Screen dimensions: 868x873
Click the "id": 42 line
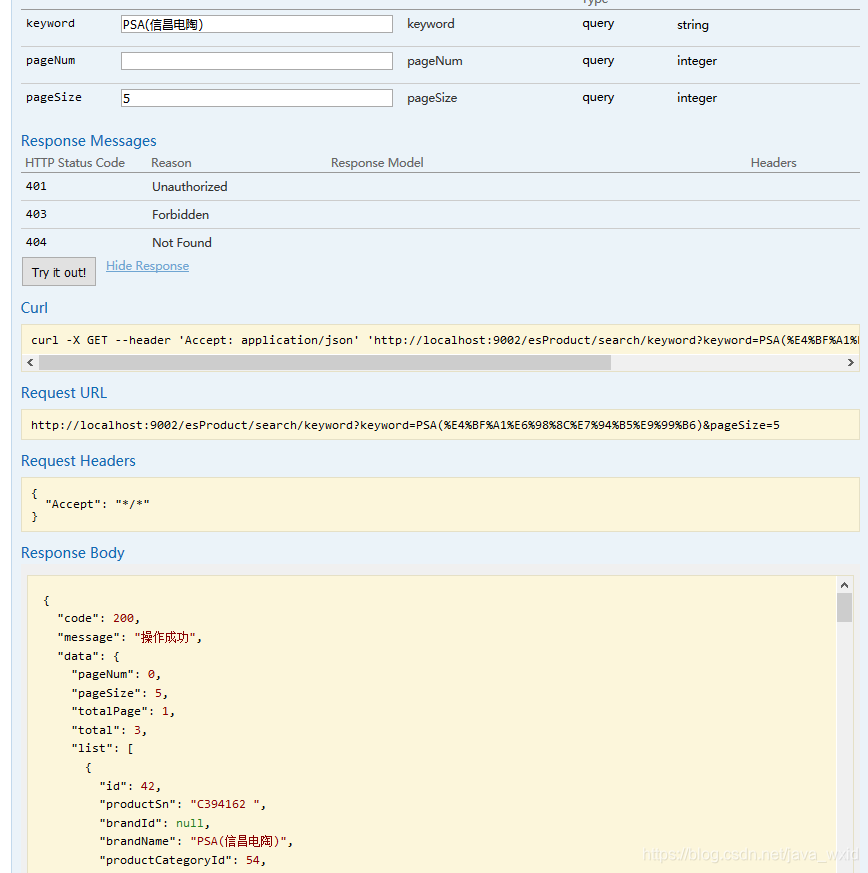[130, 786]
